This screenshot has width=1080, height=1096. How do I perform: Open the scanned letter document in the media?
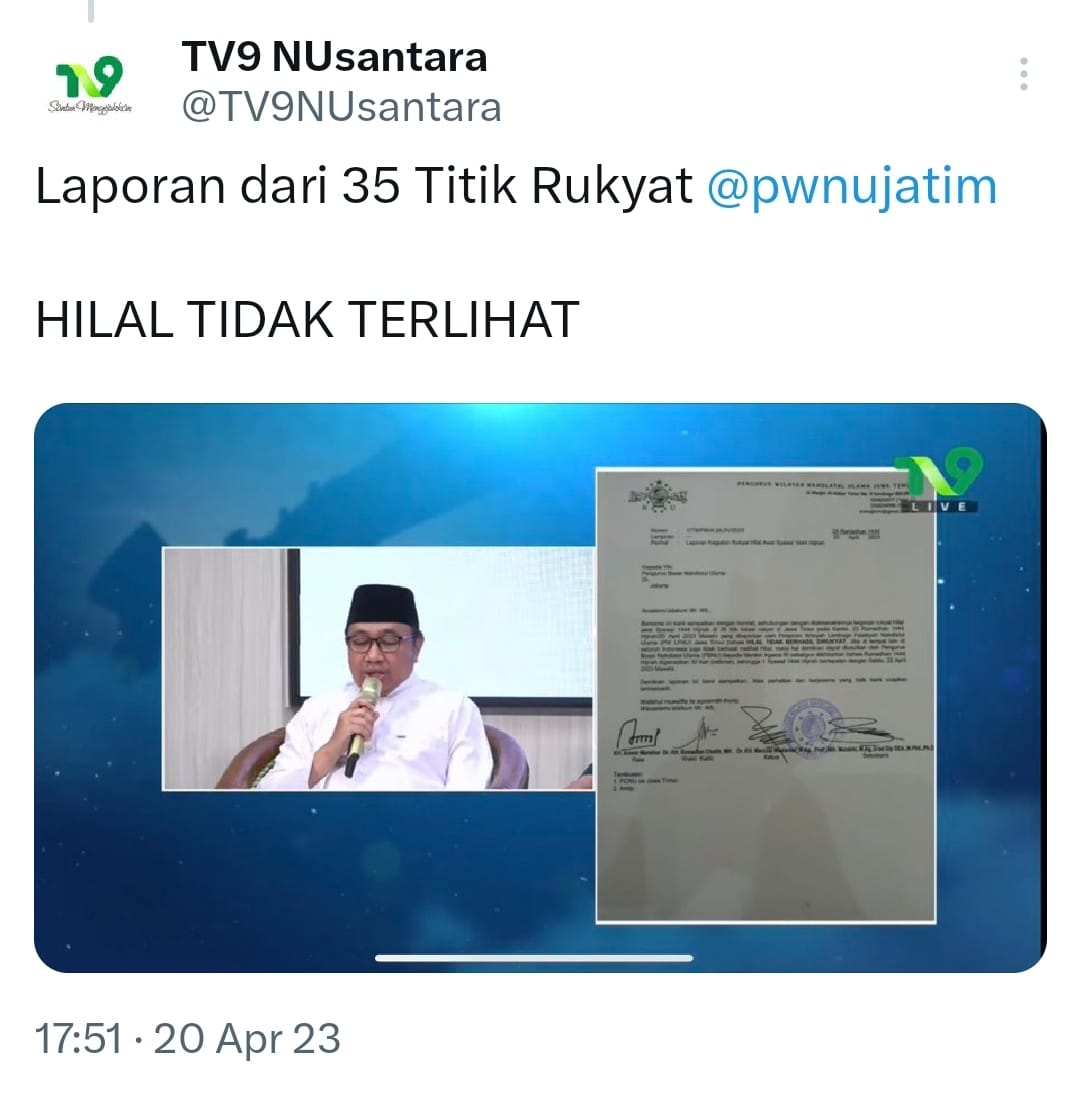[765, 695]
